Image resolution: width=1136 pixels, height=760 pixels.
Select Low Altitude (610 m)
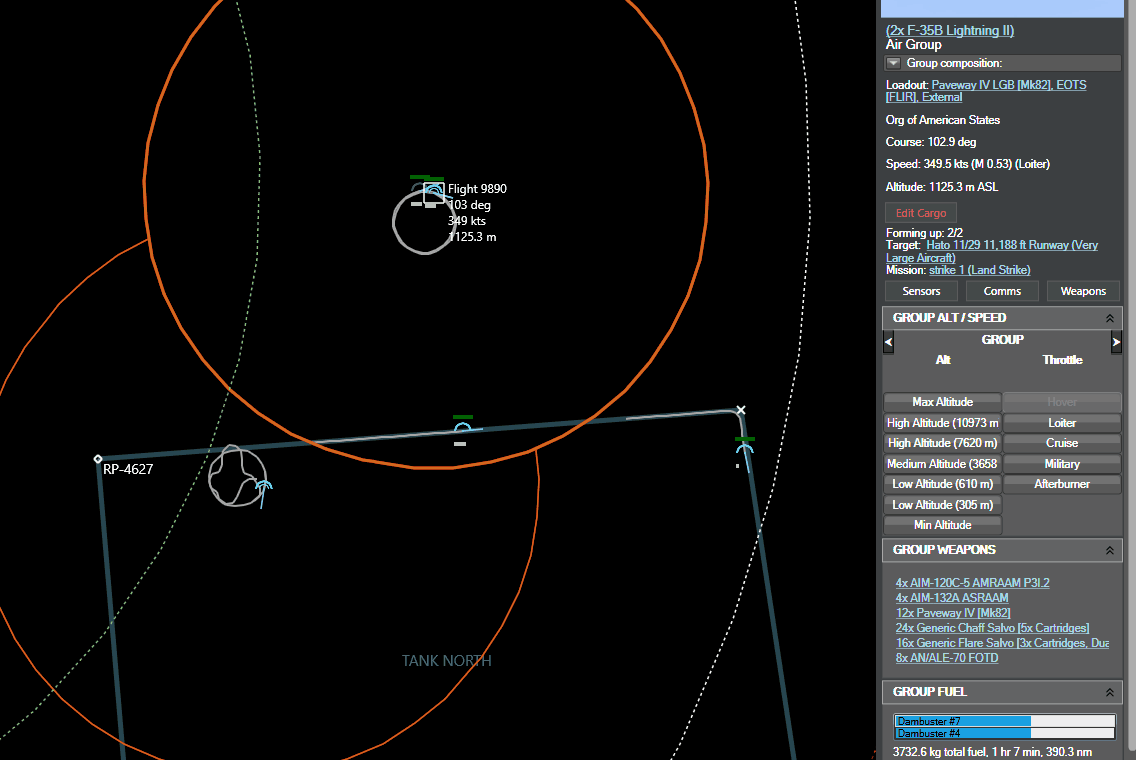943,484
